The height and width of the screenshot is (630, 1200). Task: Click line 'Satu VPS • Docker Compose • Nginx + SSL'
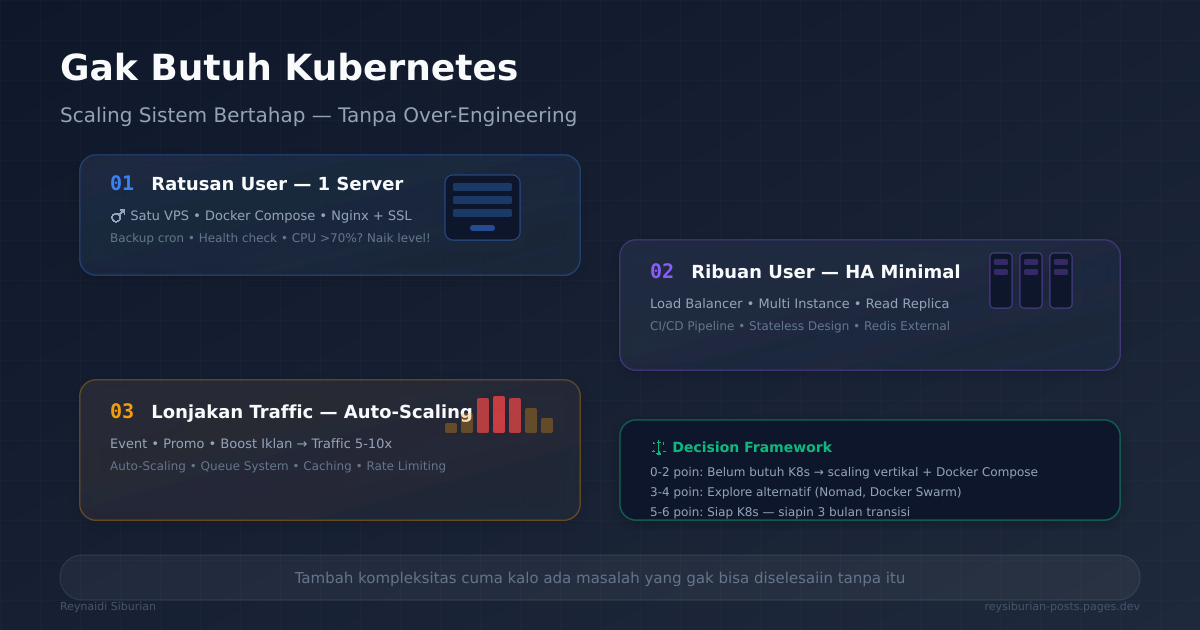pos(271,215)
